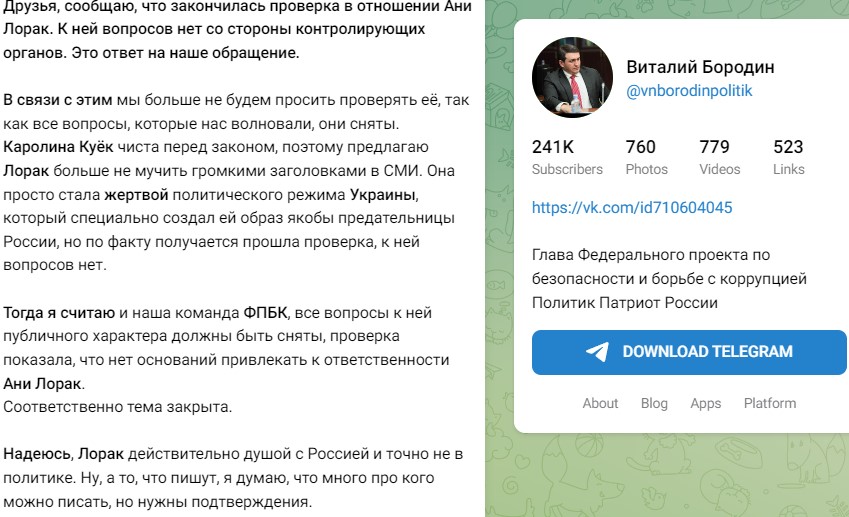Open the channel's round profile photo
Screen dimensions: 849x517
572,77
